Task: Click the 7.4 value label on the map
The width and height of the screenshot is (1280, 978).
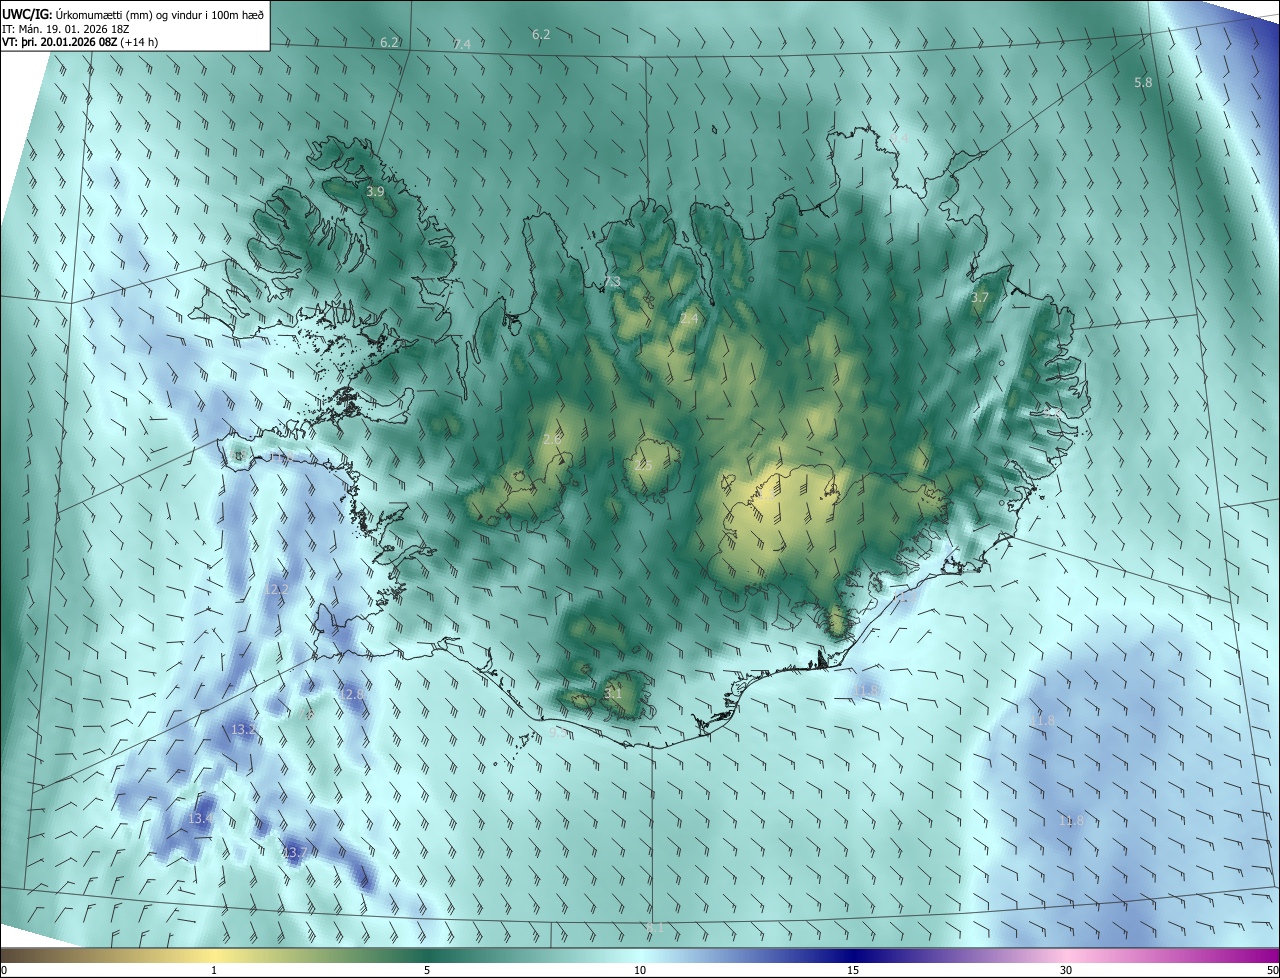Action: coord(461,44)
